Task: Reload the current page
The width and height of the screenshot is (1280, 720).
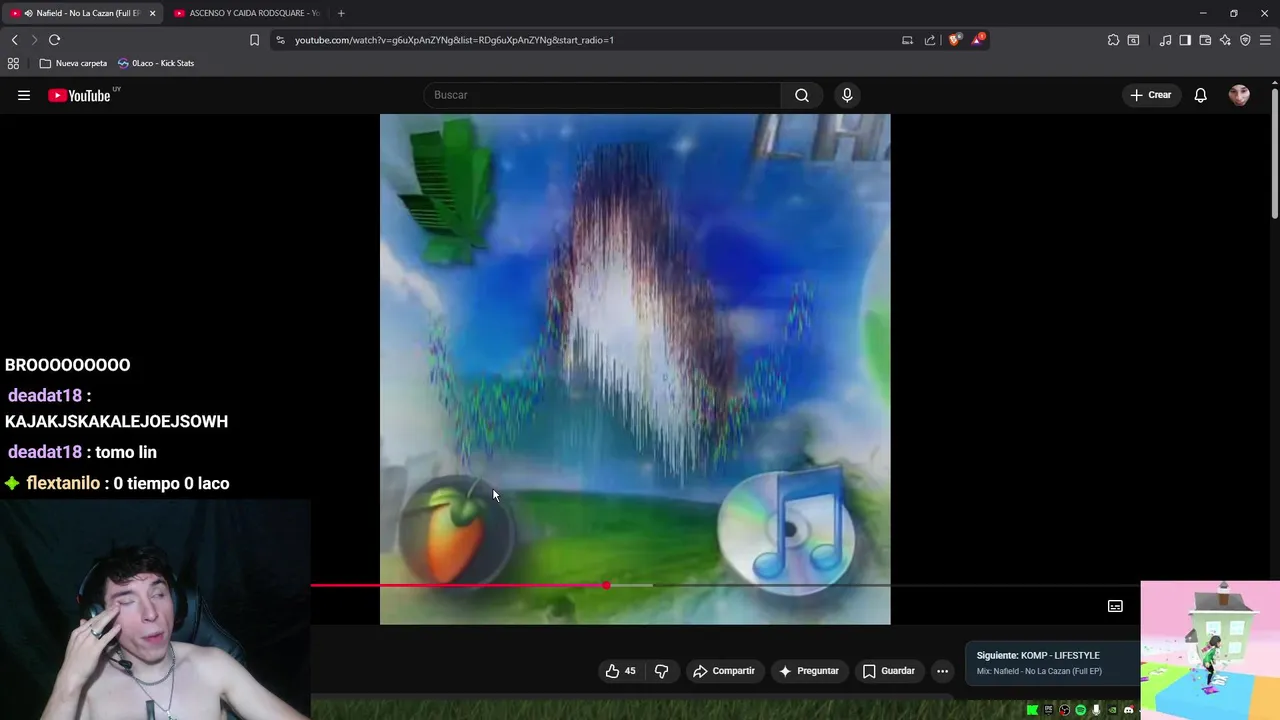Action: [x=55, y=40]
